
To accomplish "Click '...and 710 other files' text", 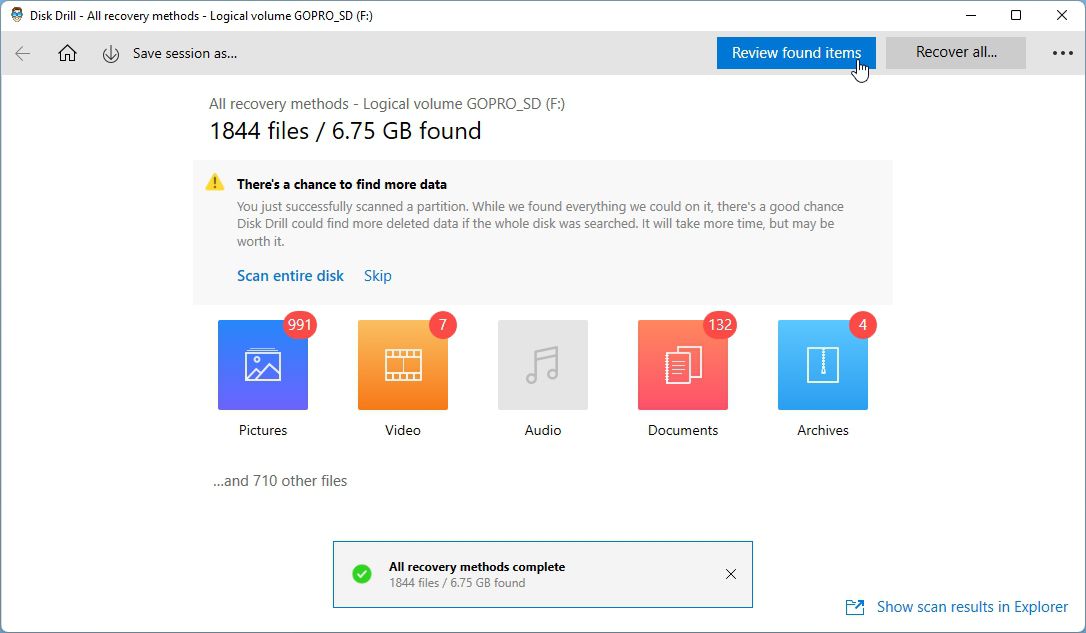I will [x=280, y=481].
